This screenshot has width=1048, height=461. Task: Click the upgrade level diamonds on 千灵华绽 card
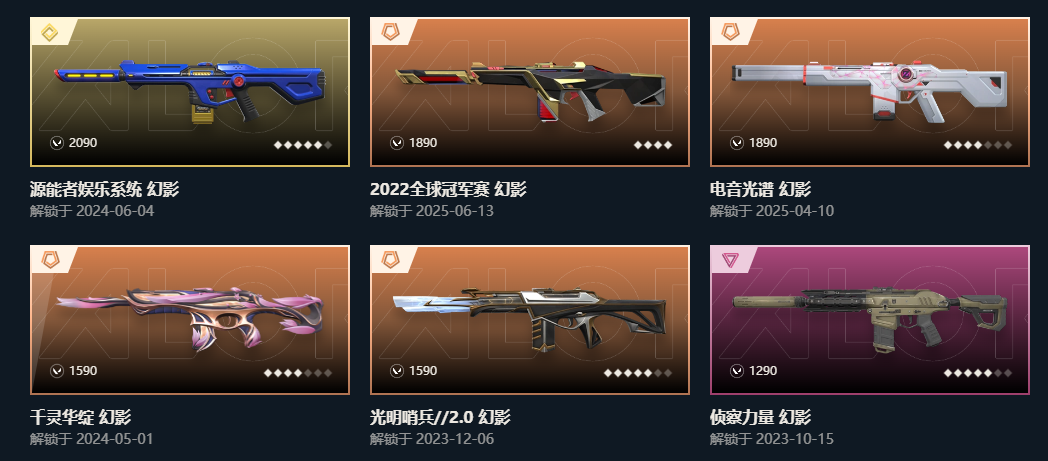[298, 373]
